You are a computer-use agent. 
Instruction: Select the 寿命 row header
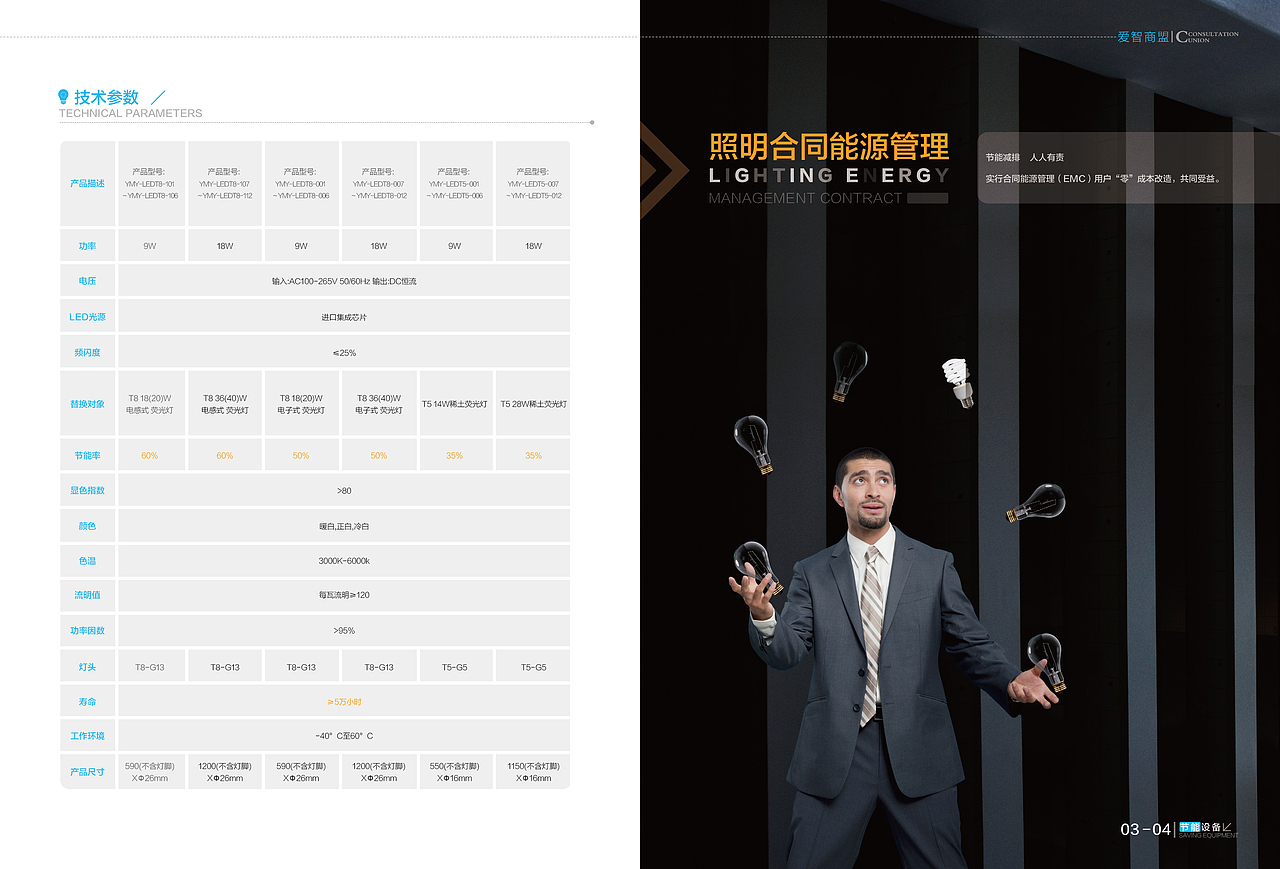click(x=87, y=702)
